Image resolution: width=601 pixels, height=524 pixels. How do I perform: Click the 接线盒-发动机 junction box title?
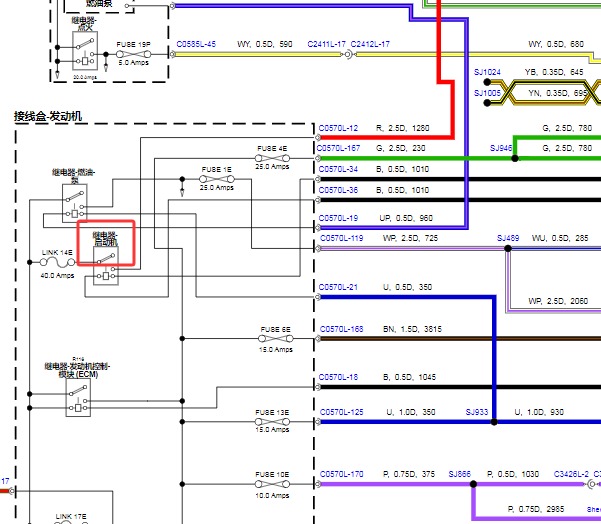coord(48,116)
